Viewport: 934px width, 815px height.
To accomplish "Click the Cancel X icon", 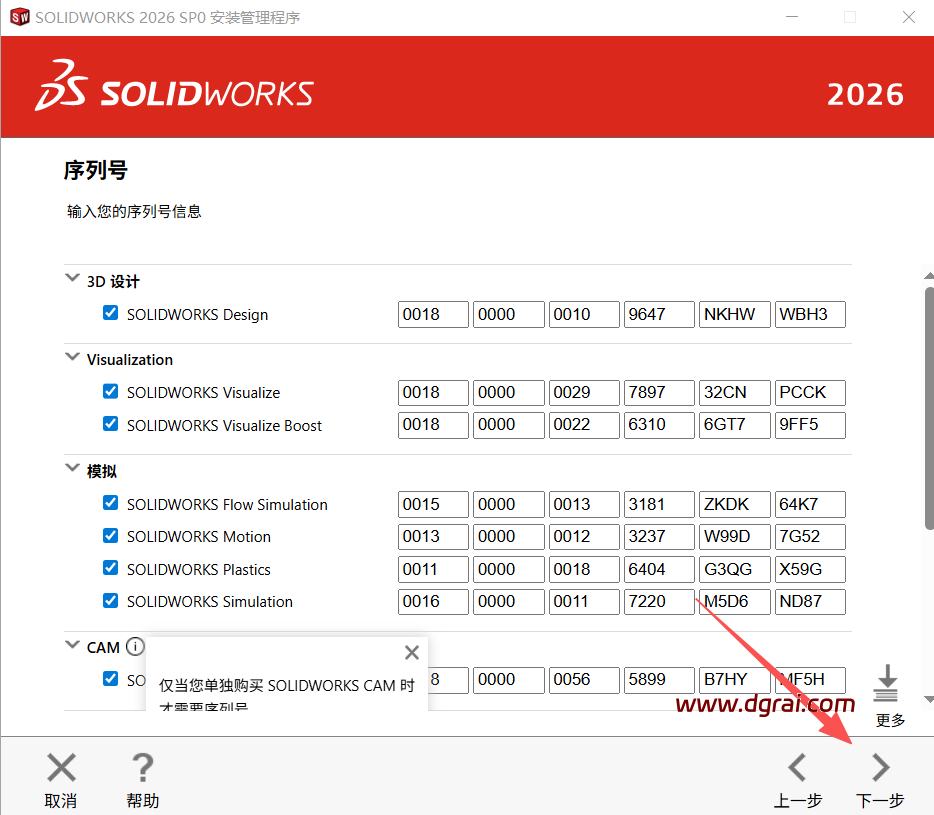I will [x=61, y=768].
